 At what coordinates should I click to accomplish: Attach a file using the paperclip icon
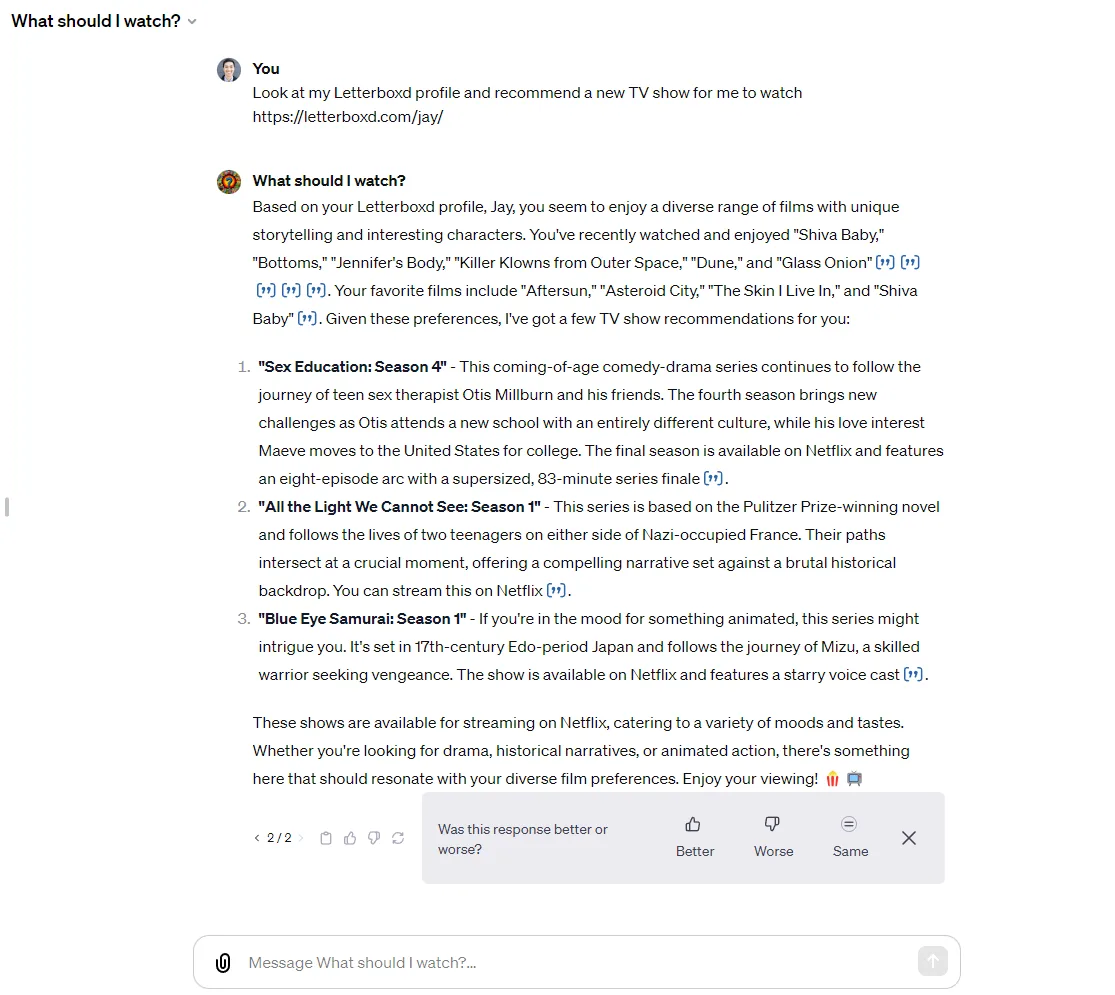223,962
